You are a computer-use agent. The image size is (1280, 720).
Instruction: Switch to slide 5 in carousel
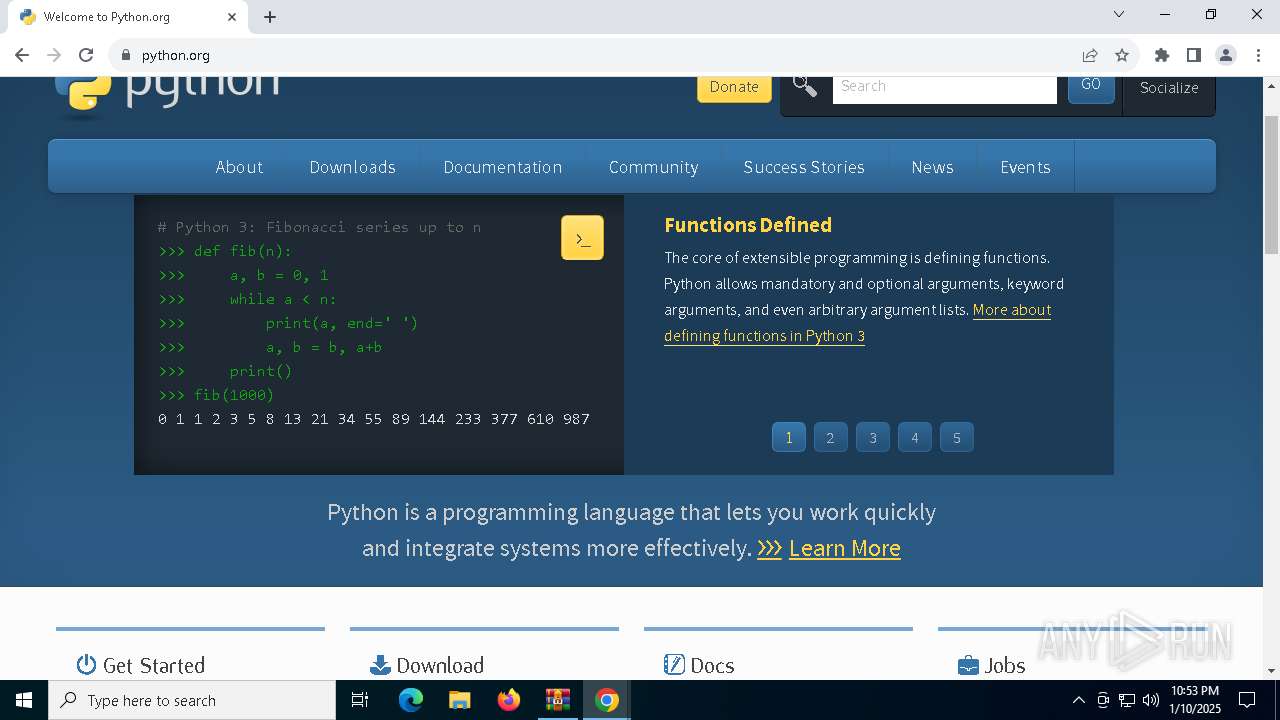[957, 437]
